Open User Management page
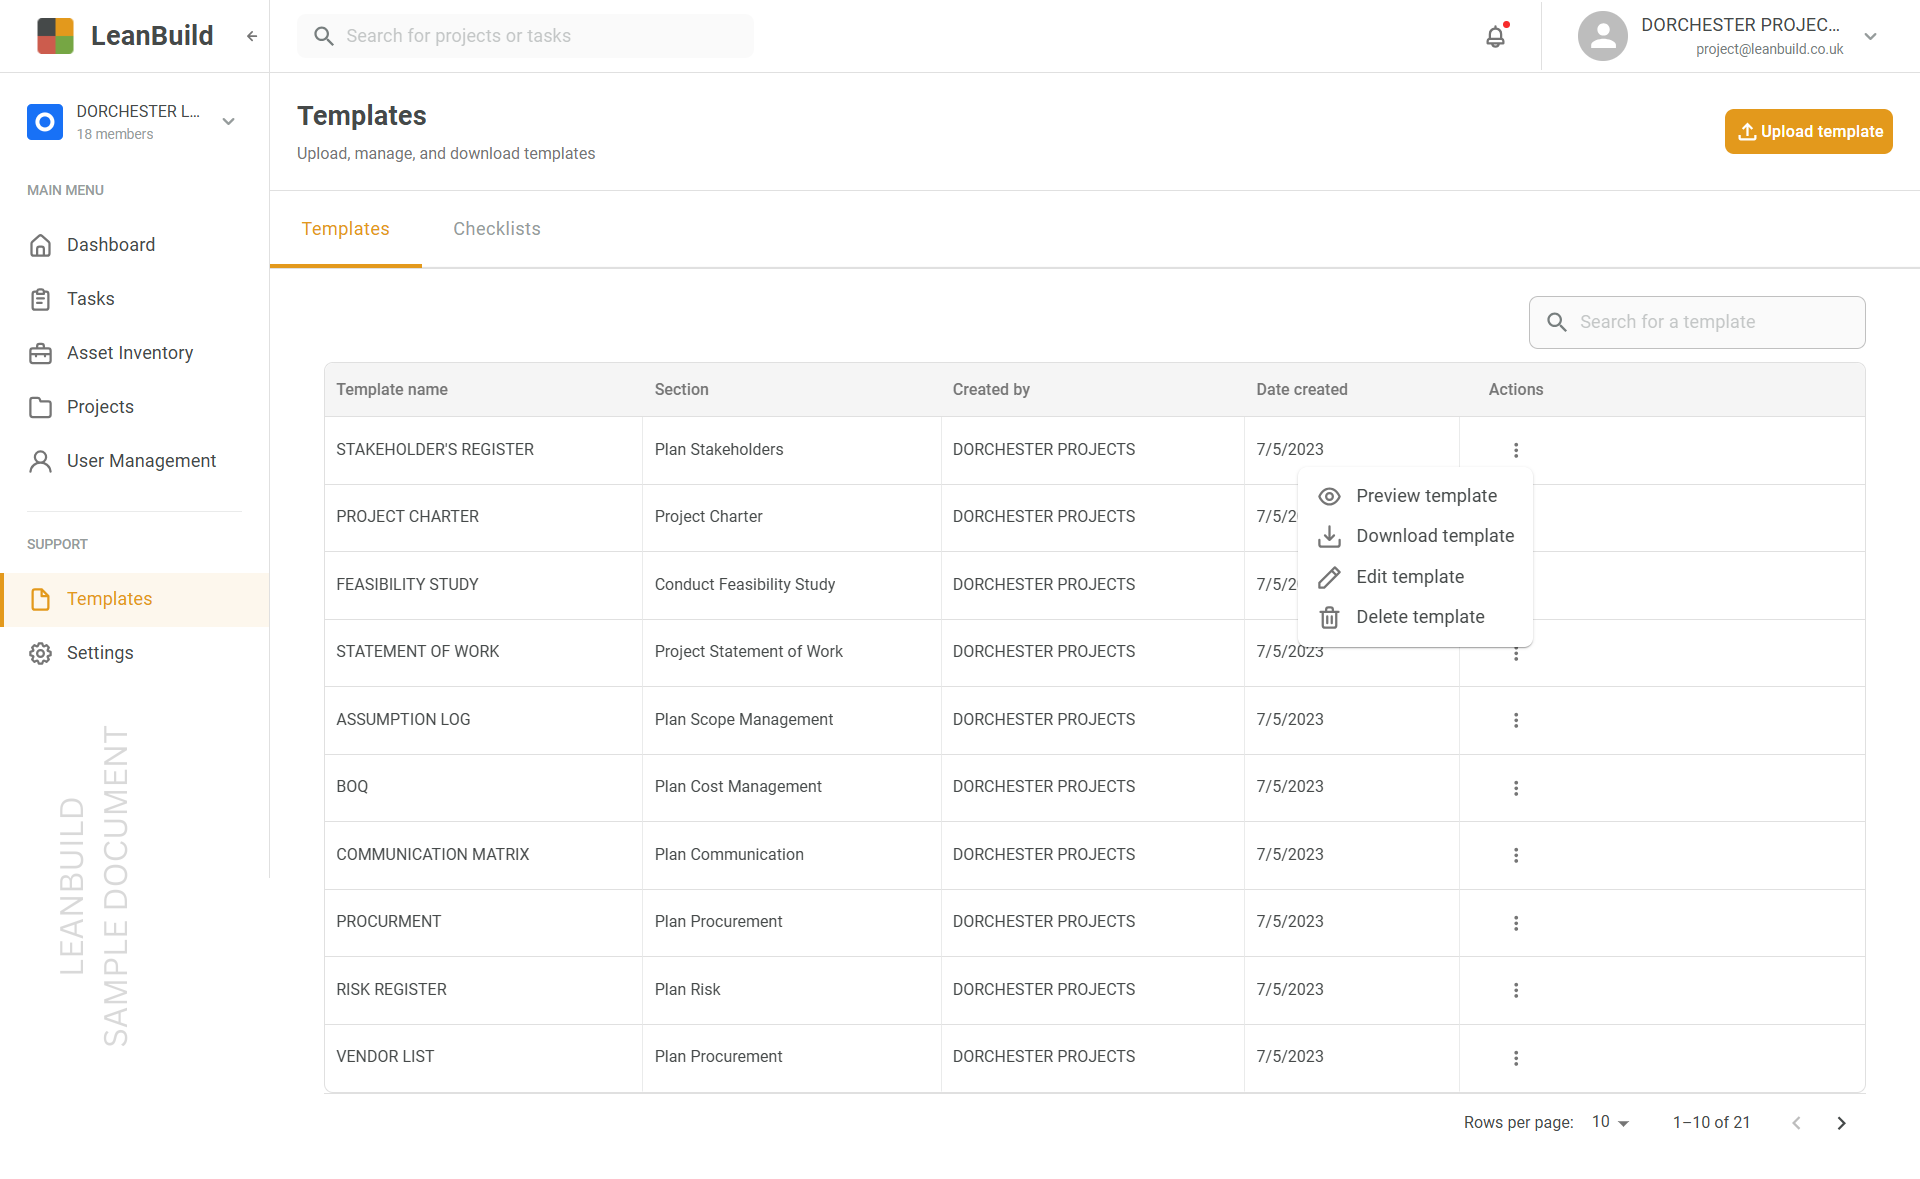 click(x=140, y=461)
